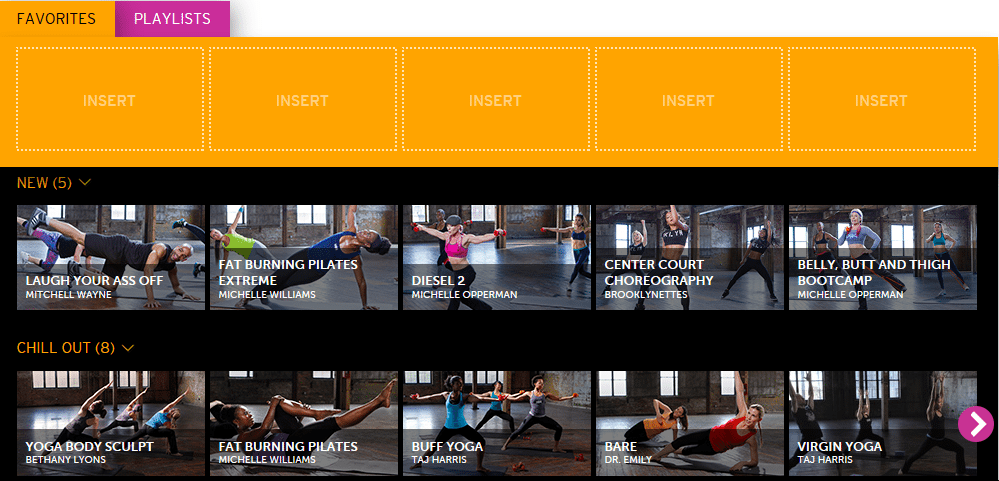Click the last INSERT slot on right
Image resolution: width=999 pixels, height=481 pixels.
coord(882,99)
